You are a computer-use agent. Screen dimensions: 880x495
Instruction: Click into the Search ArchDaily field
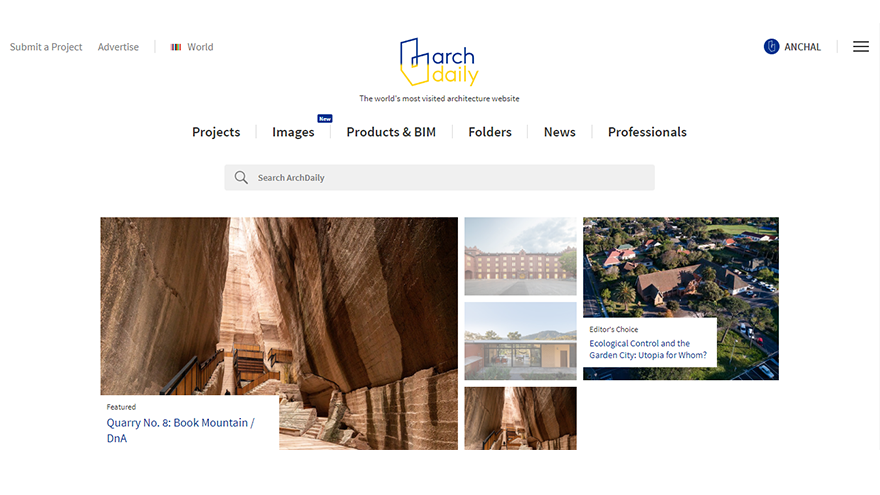[439, 177]
